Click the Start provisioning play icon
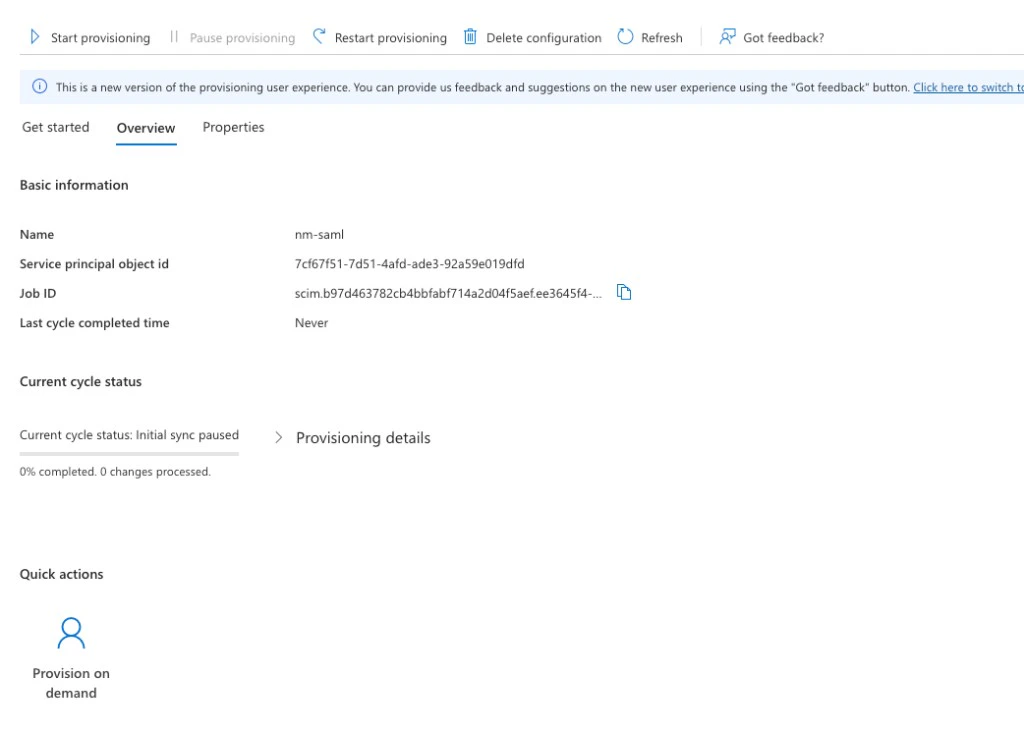The image size is (1024, 736). [x=35, y=37]
